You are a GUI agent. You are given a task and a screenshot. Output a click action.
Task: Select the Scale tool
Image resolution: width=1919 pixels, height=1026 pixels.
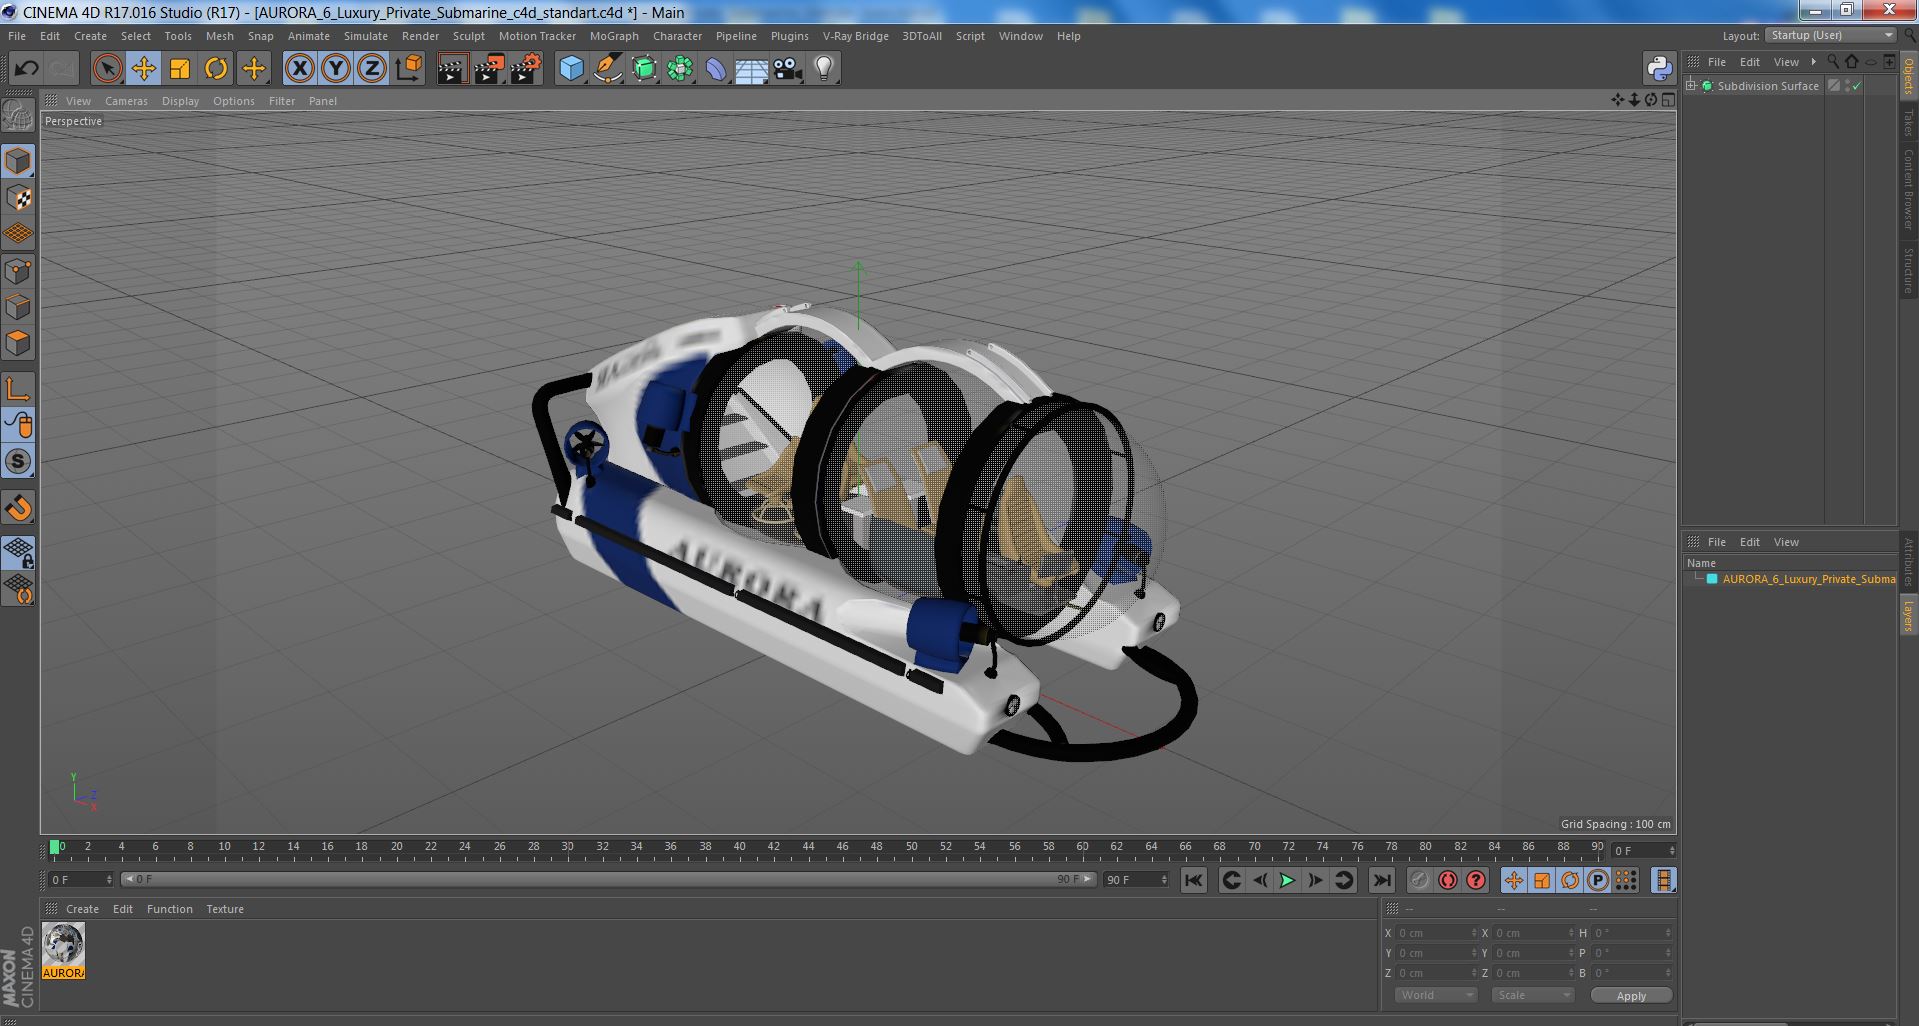(x=179, y=68)
